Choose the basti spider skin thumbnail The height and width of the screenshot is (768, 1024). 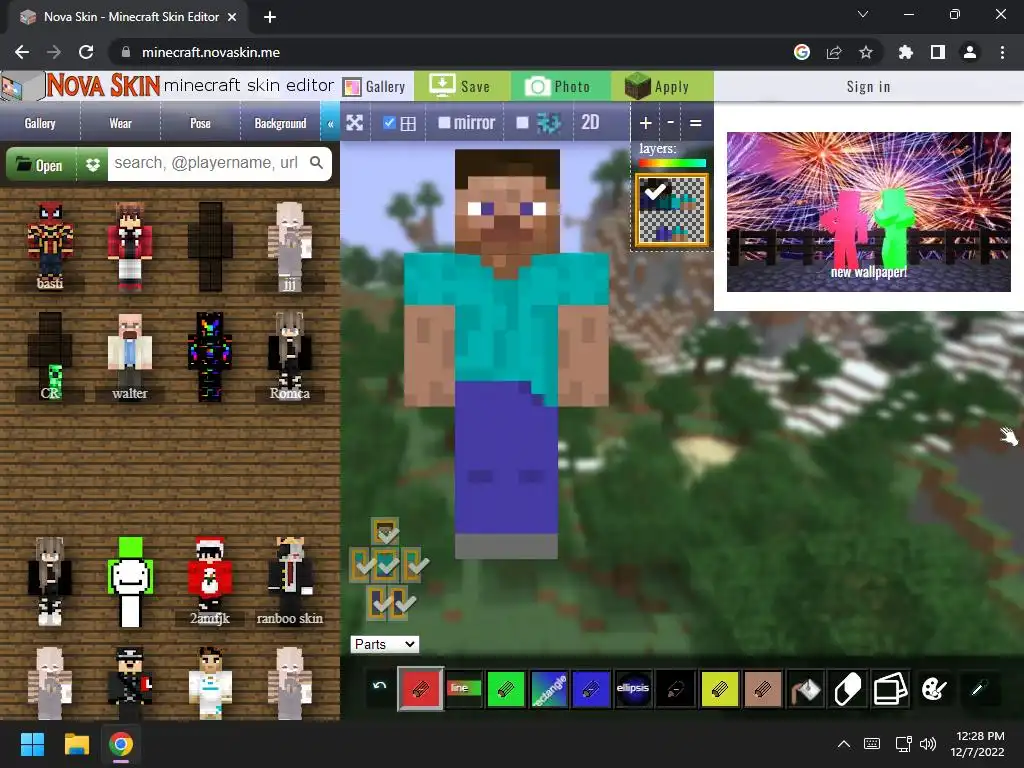tap(50, 246)
